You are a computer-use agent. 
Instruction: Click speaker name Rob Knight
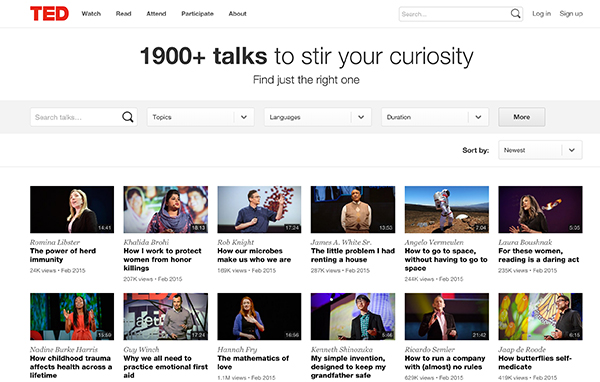click(236, 242)
